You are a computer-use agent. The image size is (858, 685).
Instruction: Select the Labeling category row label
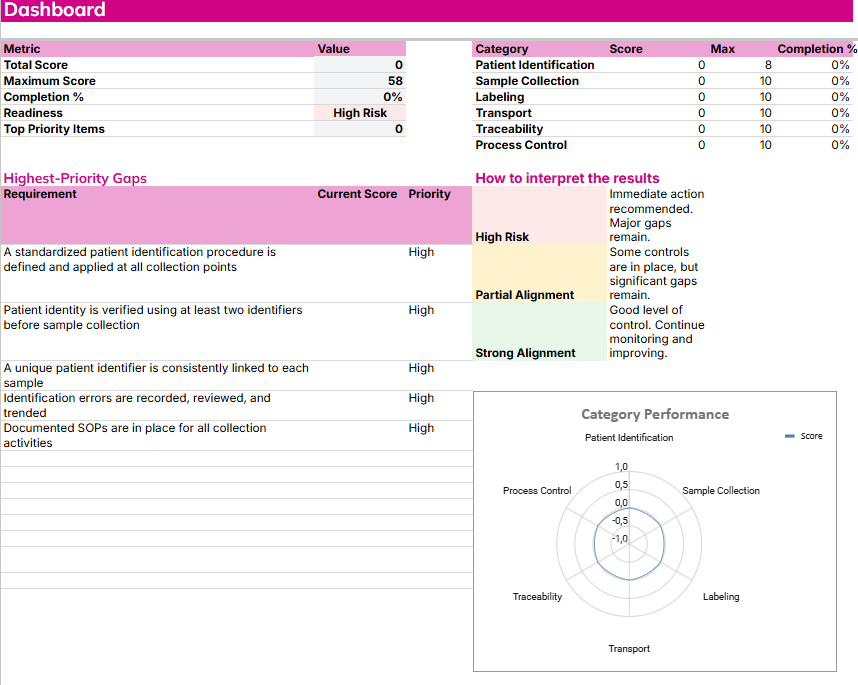(x=500, y=97)
